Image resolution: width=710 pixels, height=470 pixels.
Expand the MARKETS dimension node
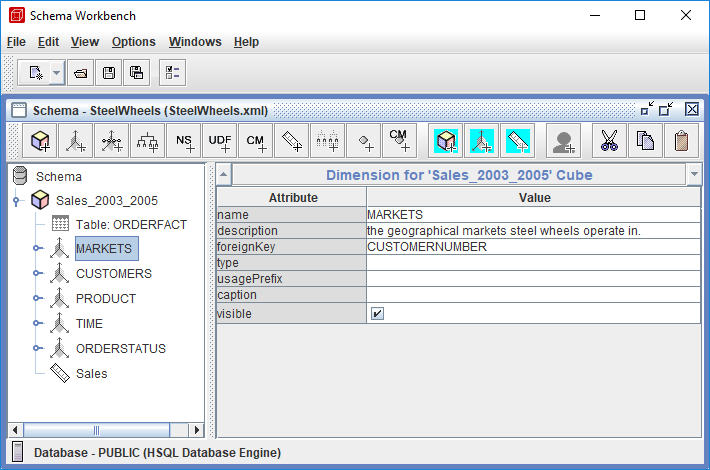pos(37,249)
